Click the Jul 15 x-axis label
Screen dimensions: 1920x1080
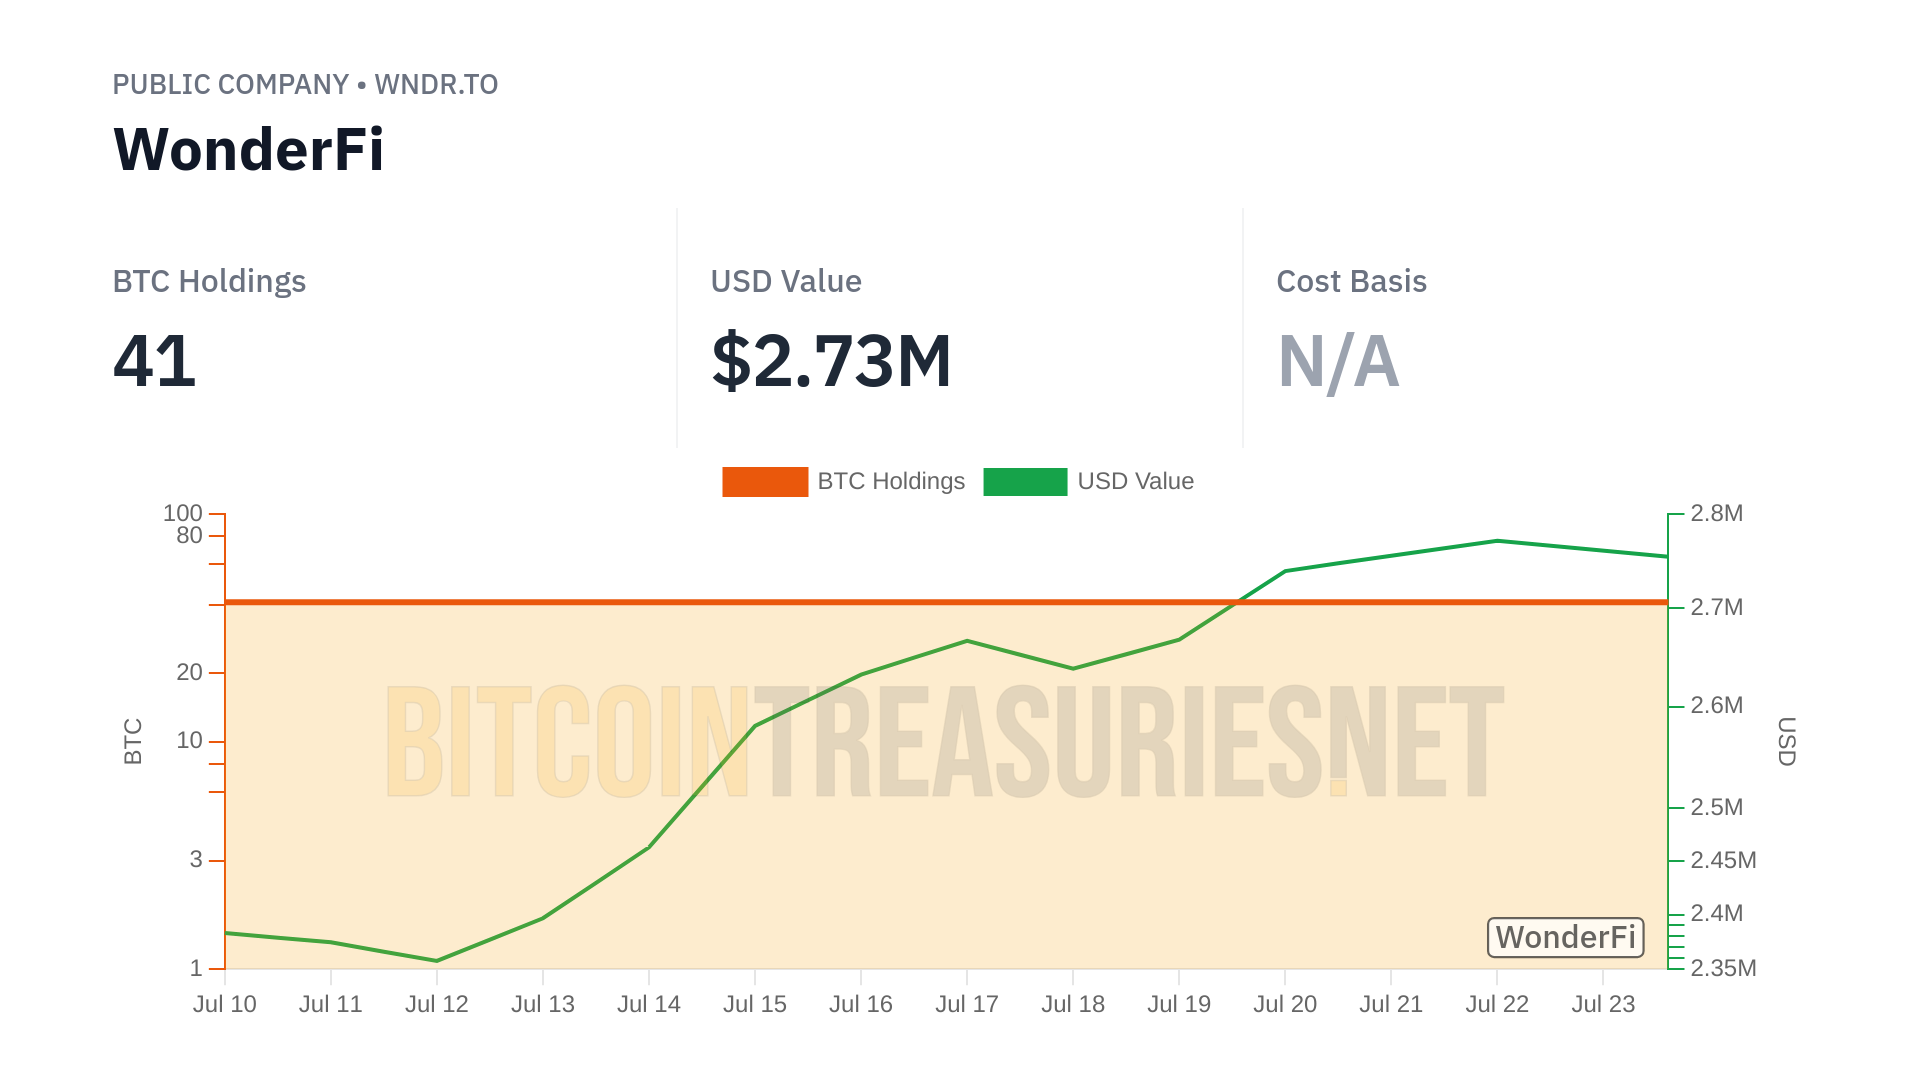point(755,1005)
